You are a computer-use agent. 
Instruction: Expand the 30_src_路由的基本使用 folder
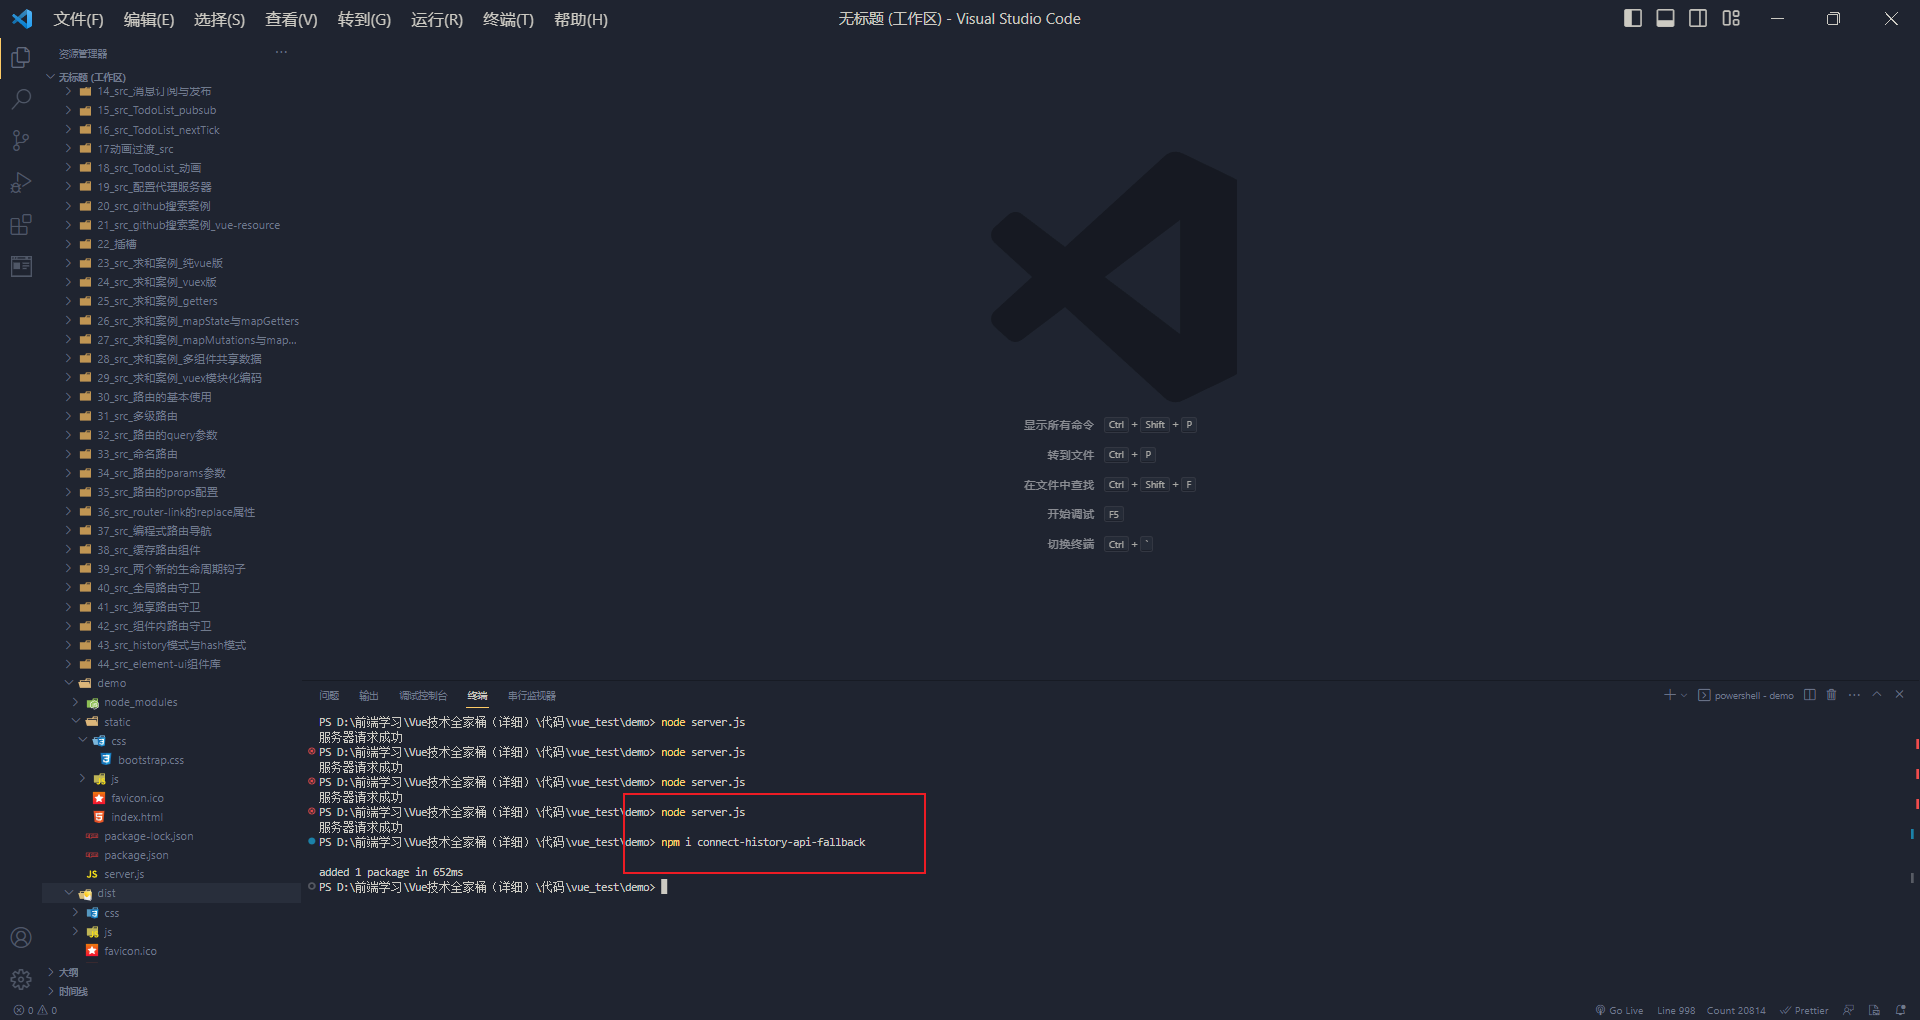pos(171,397)
